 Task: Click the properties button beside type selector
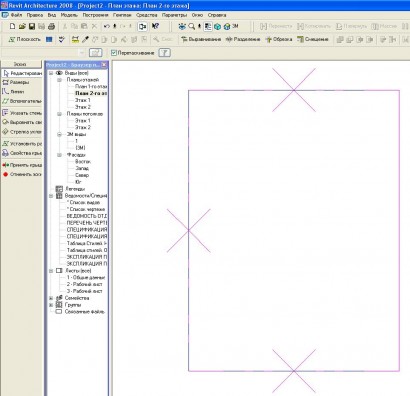pyautogui.click(x=96, y=53)
